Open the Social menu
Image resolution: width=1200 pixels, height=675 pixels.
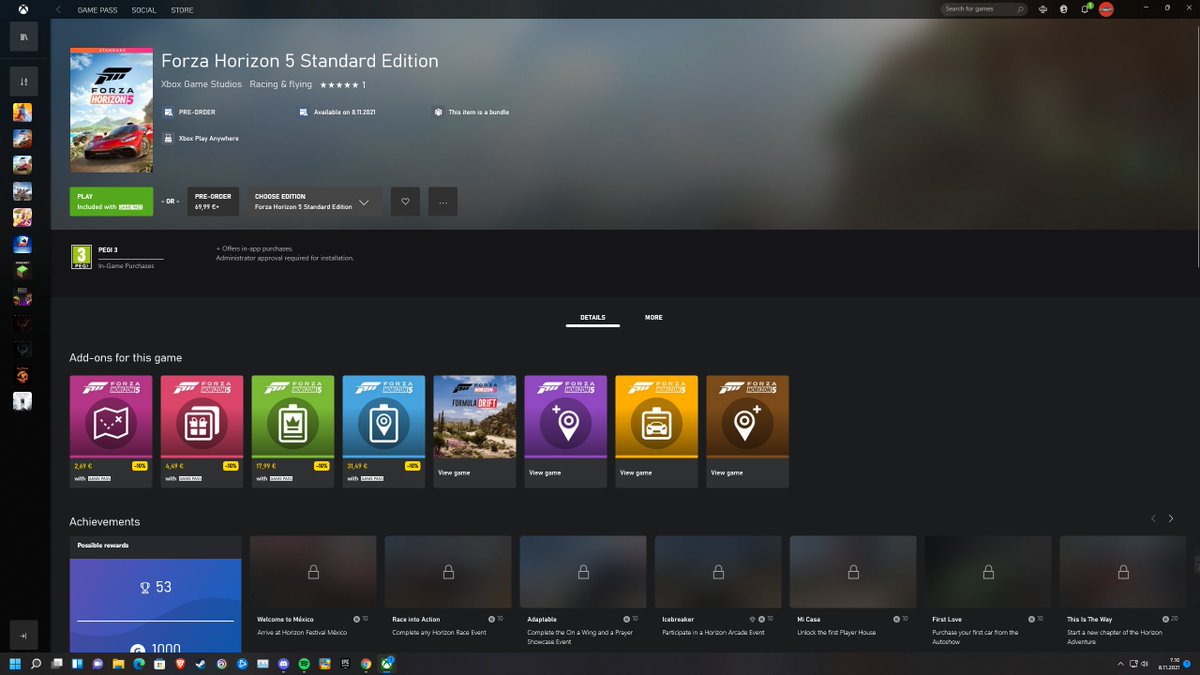point(144,10)
